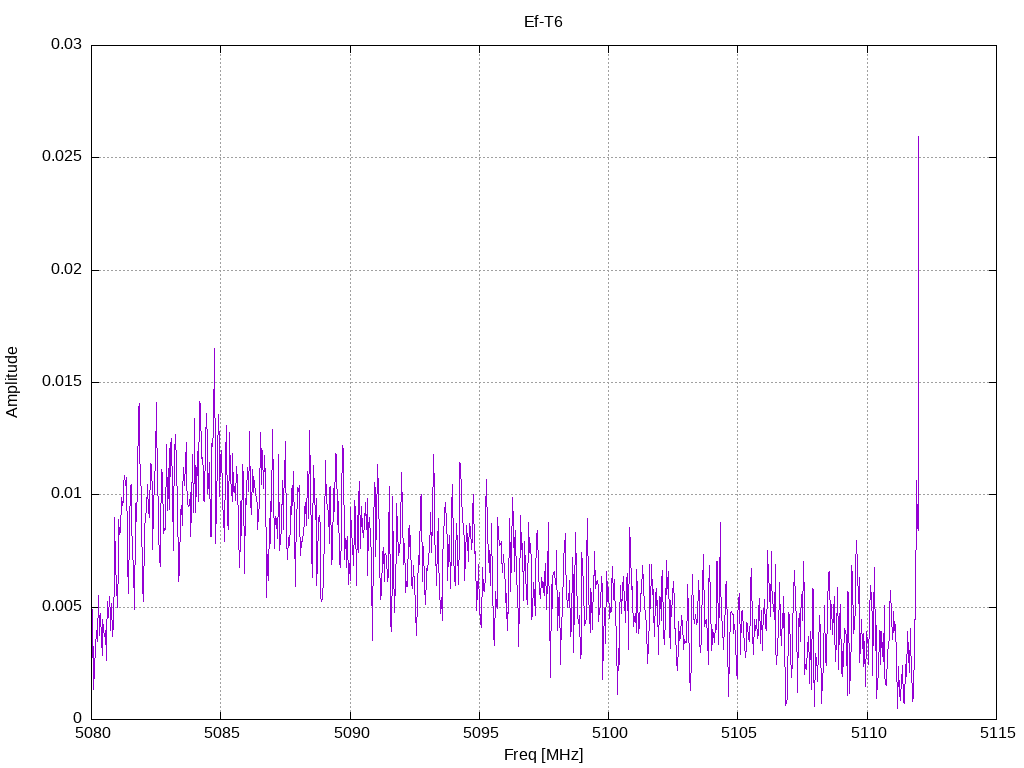This screenshot has width=1024, height=768.
Task: Click the 0.015 y-axis tick label
Action: [62, 381]
